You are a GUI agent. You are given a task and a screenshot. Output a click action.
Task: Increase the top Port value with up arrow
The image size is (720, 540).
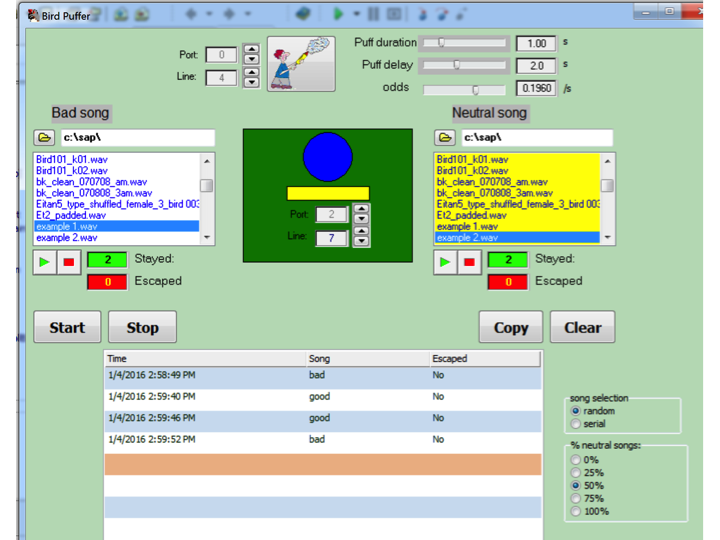[251, 50]
